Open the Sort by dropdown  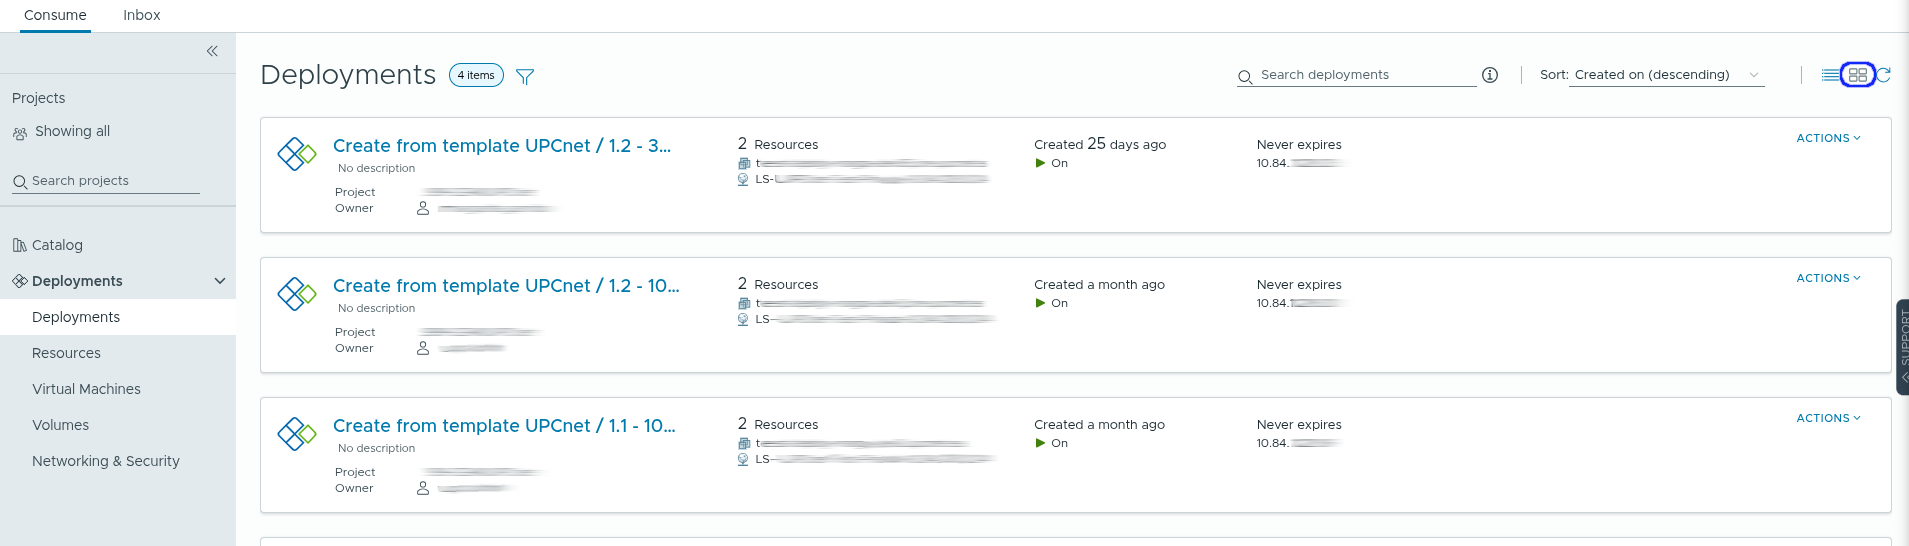pyautogui.click(x=1666, y=75)
